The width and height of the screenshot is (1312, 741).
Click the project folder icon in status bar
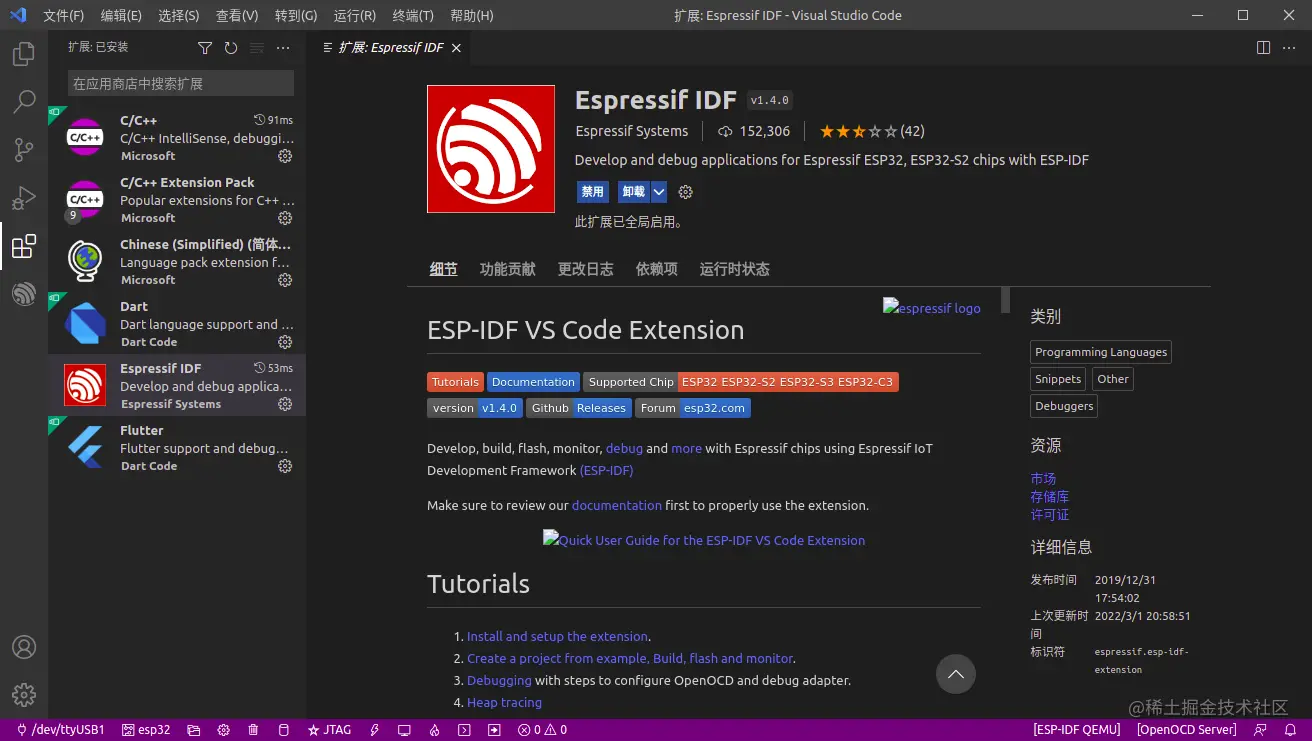point(194,730)
